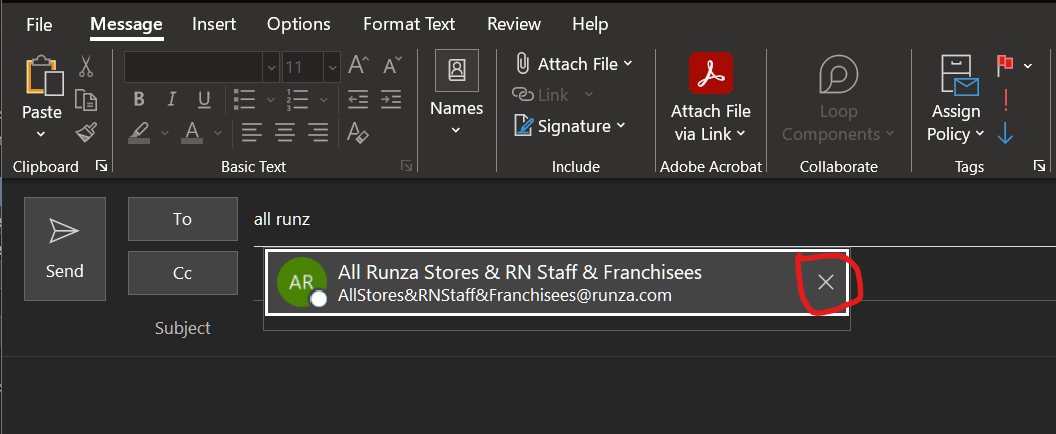1056x434 pixels.
Task: Open the font size dropdown
Action: click(333, 67)
